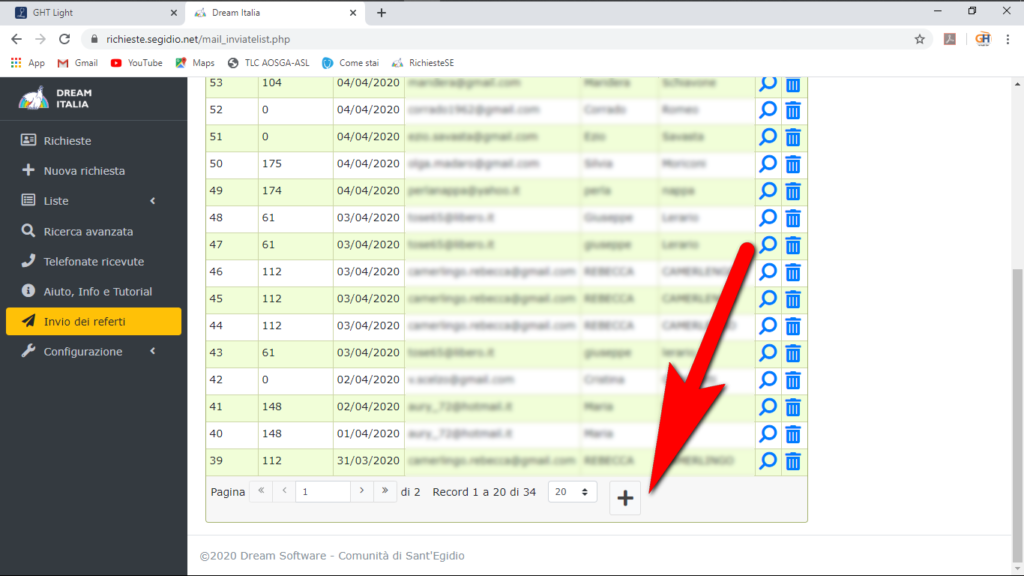Screen dimensions: 1024x576
Task: Click trash icon for record 39
Action: pyautogui.click(x=793, y=461)
